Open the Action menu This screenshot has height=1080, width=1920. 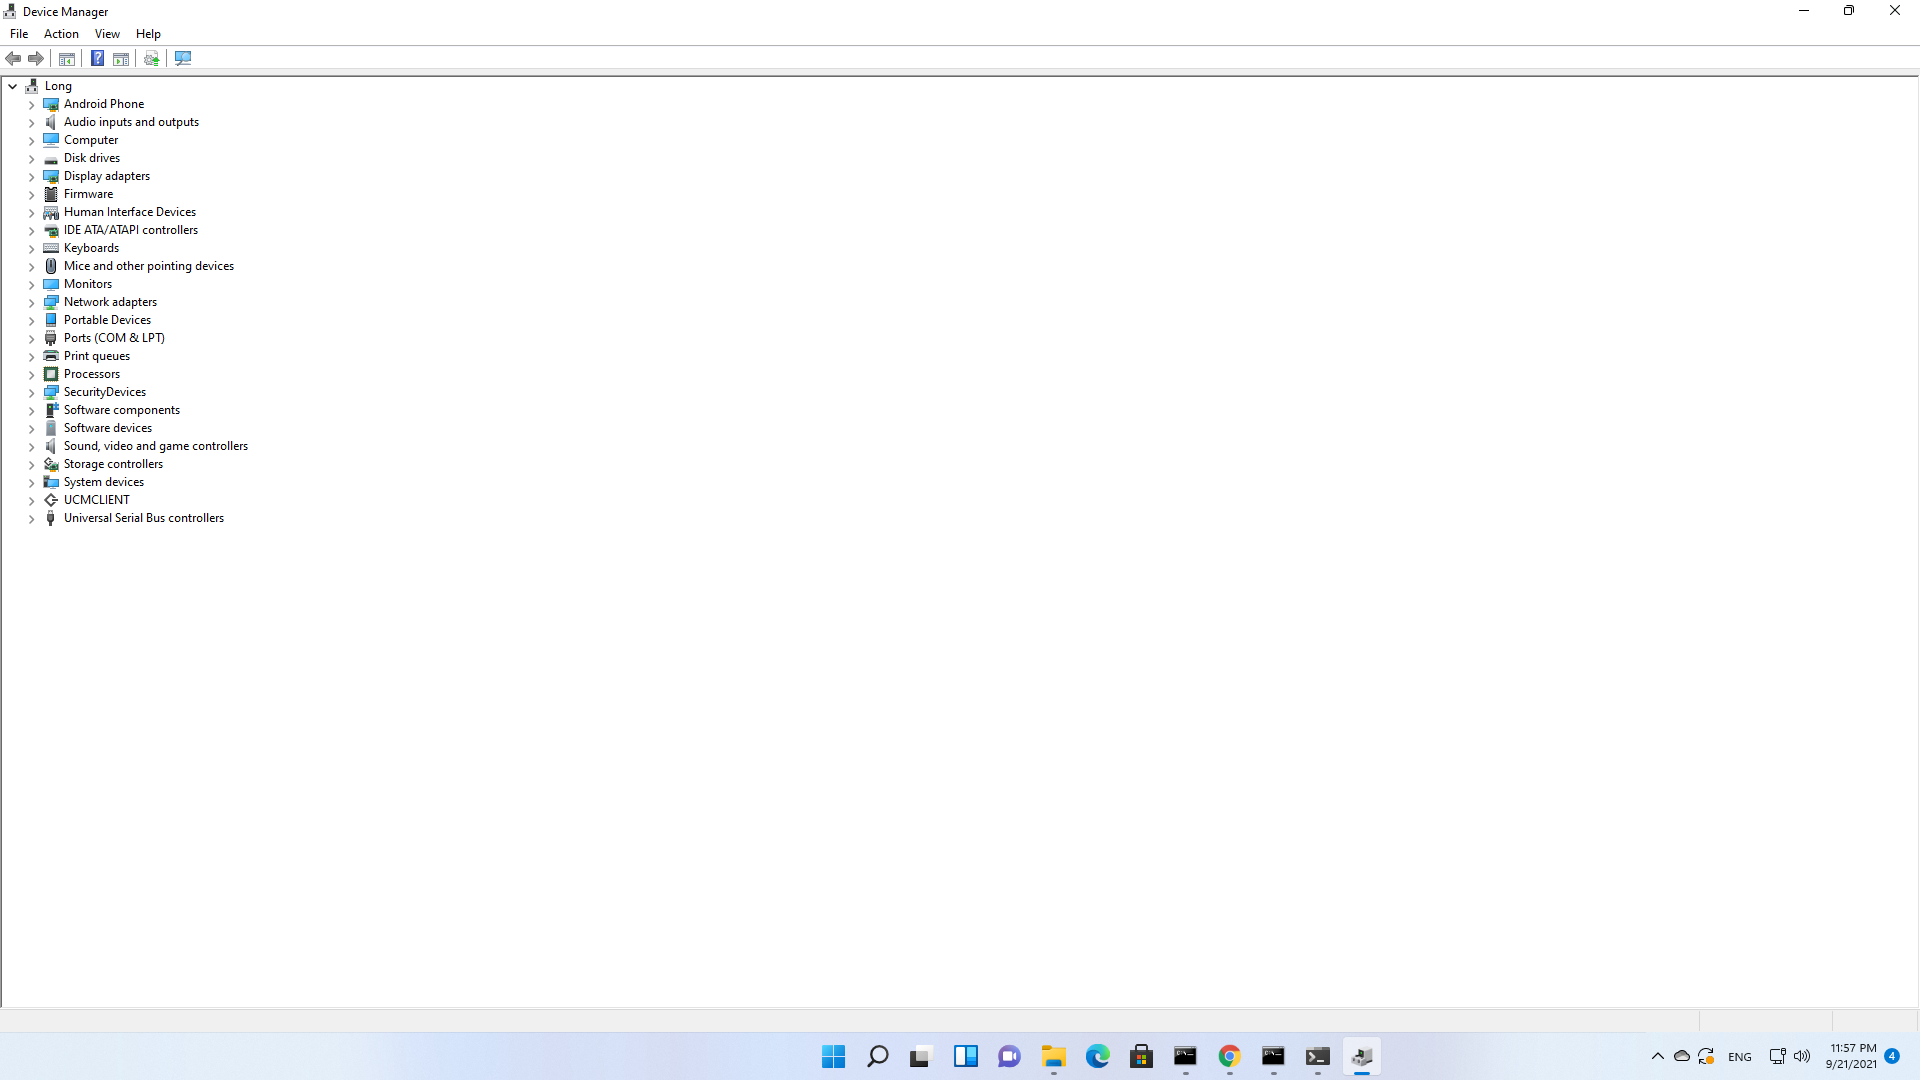61,34
